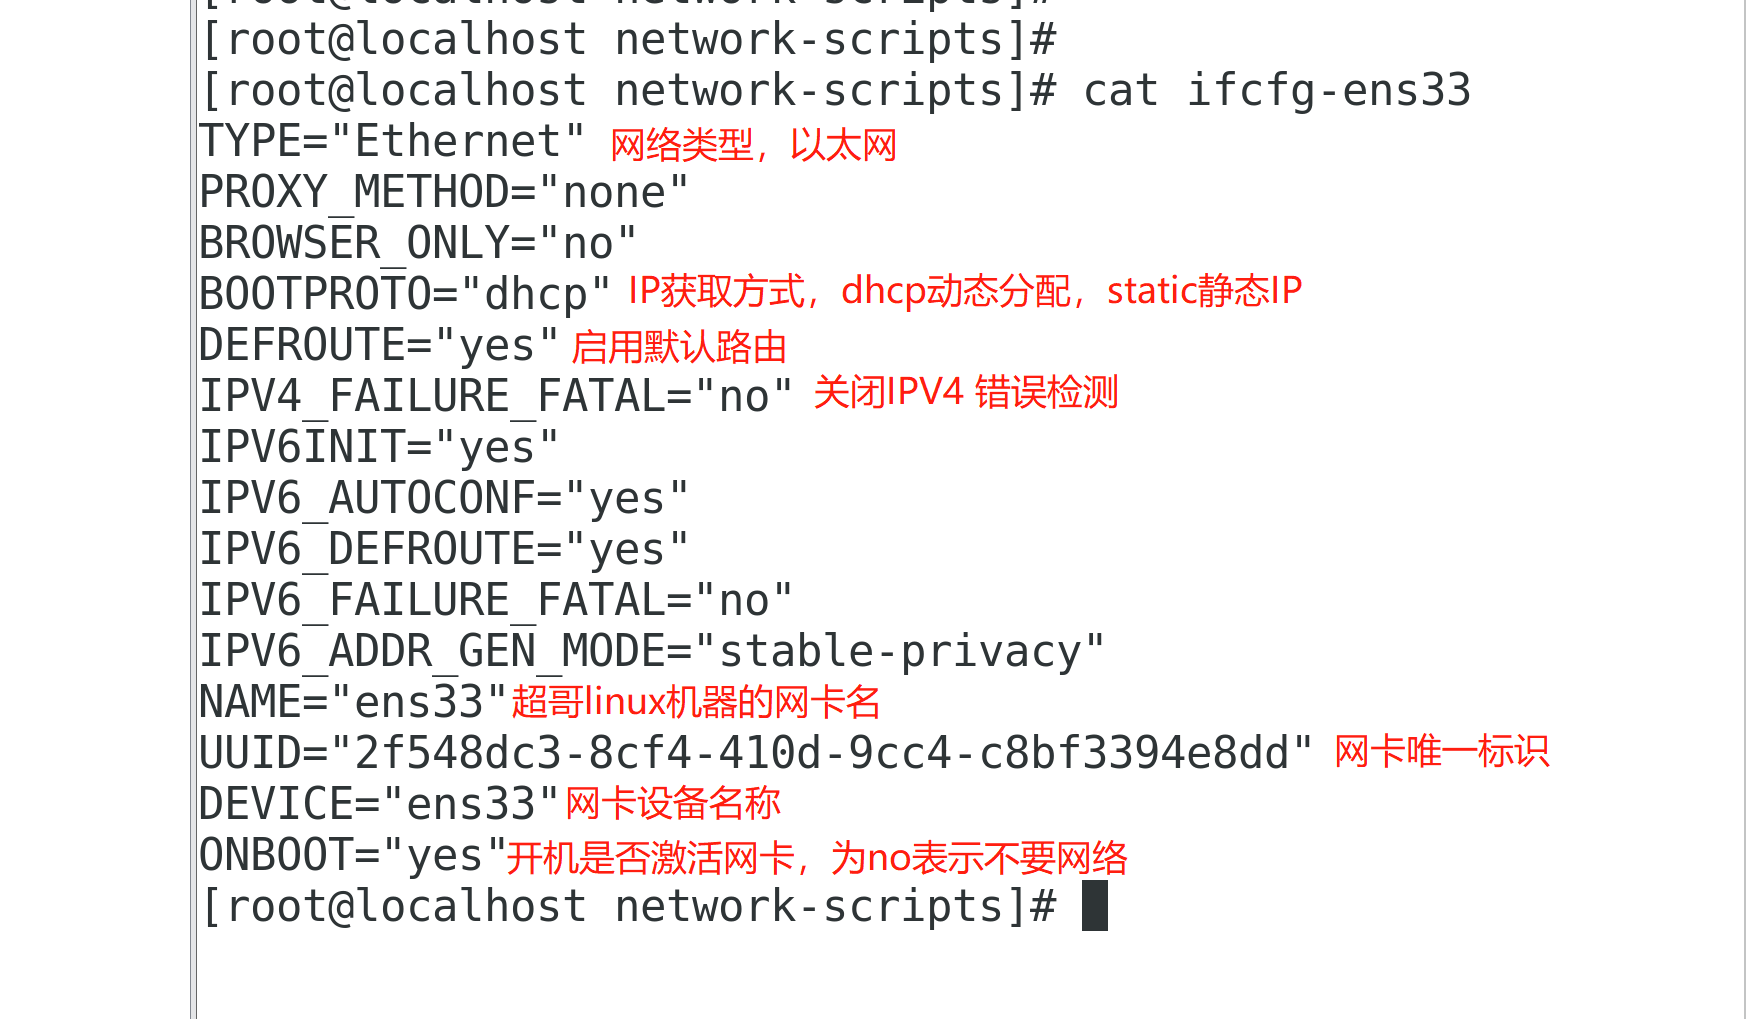Click the TYPE="Ethernet" line
The height and width of the screenshot is (1019, 1746).
coord(392,142)
